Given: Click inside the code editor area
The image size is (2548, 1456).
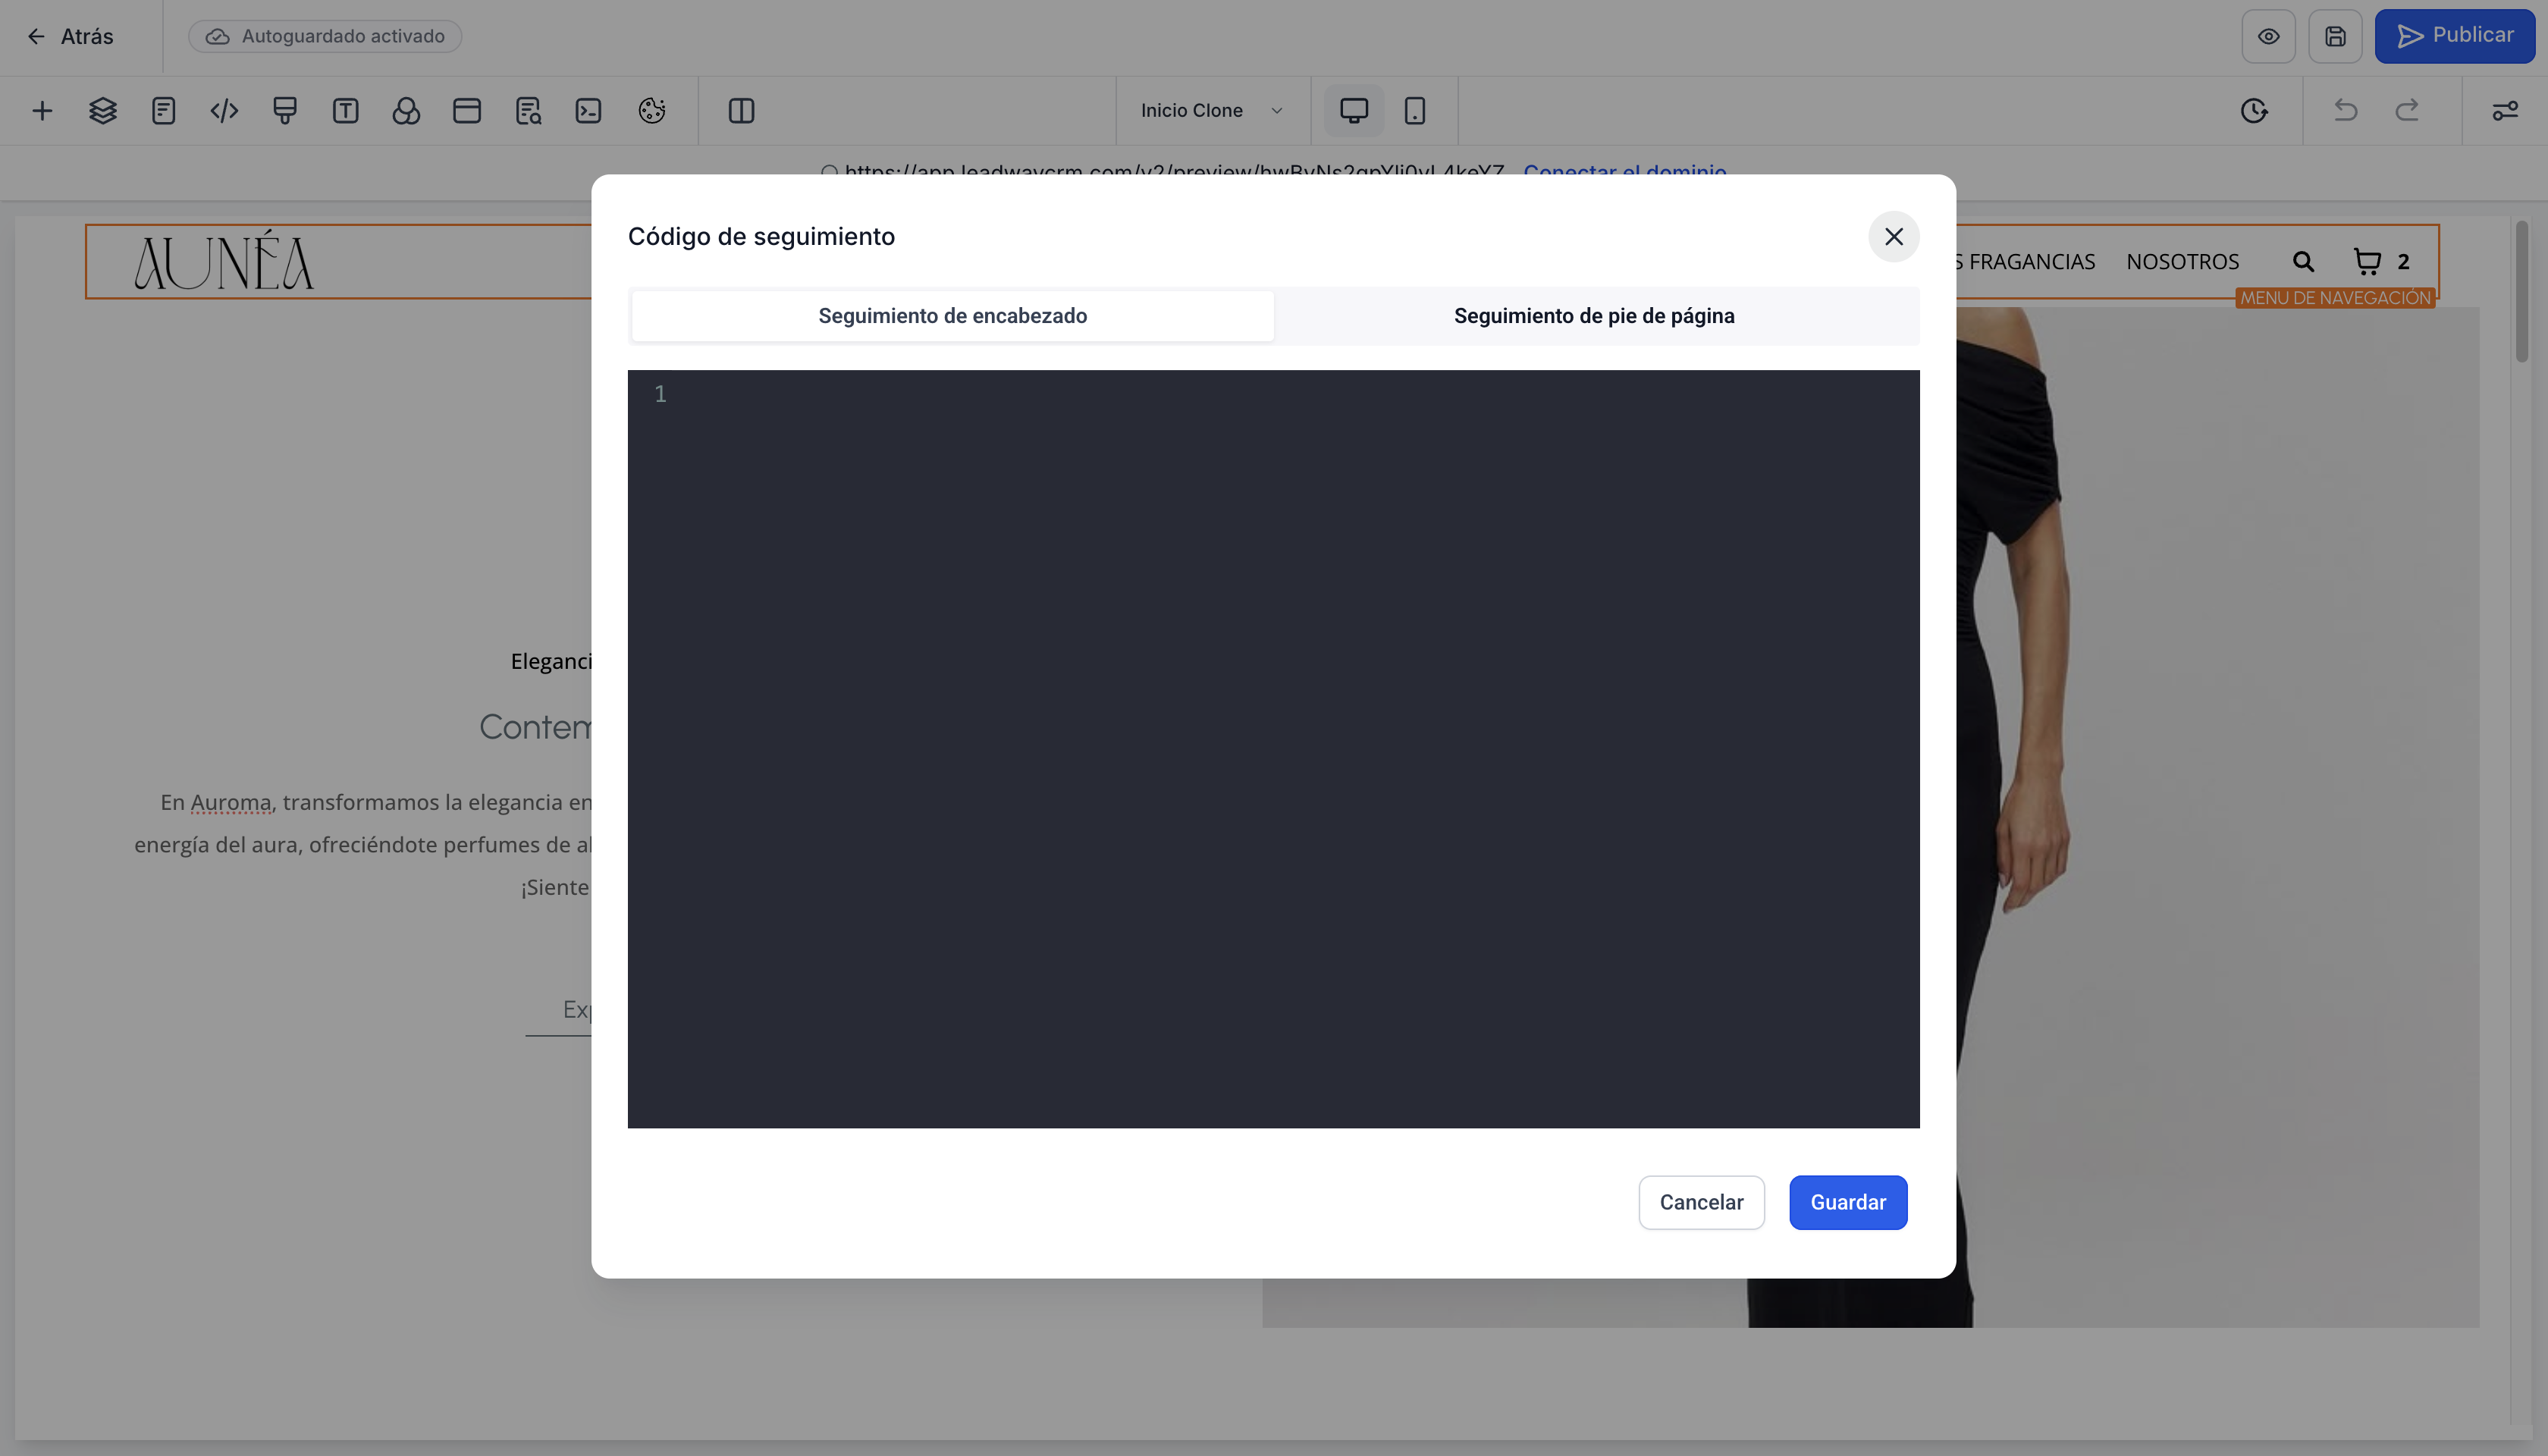Looking at the screenshot, I should 1272,748.
